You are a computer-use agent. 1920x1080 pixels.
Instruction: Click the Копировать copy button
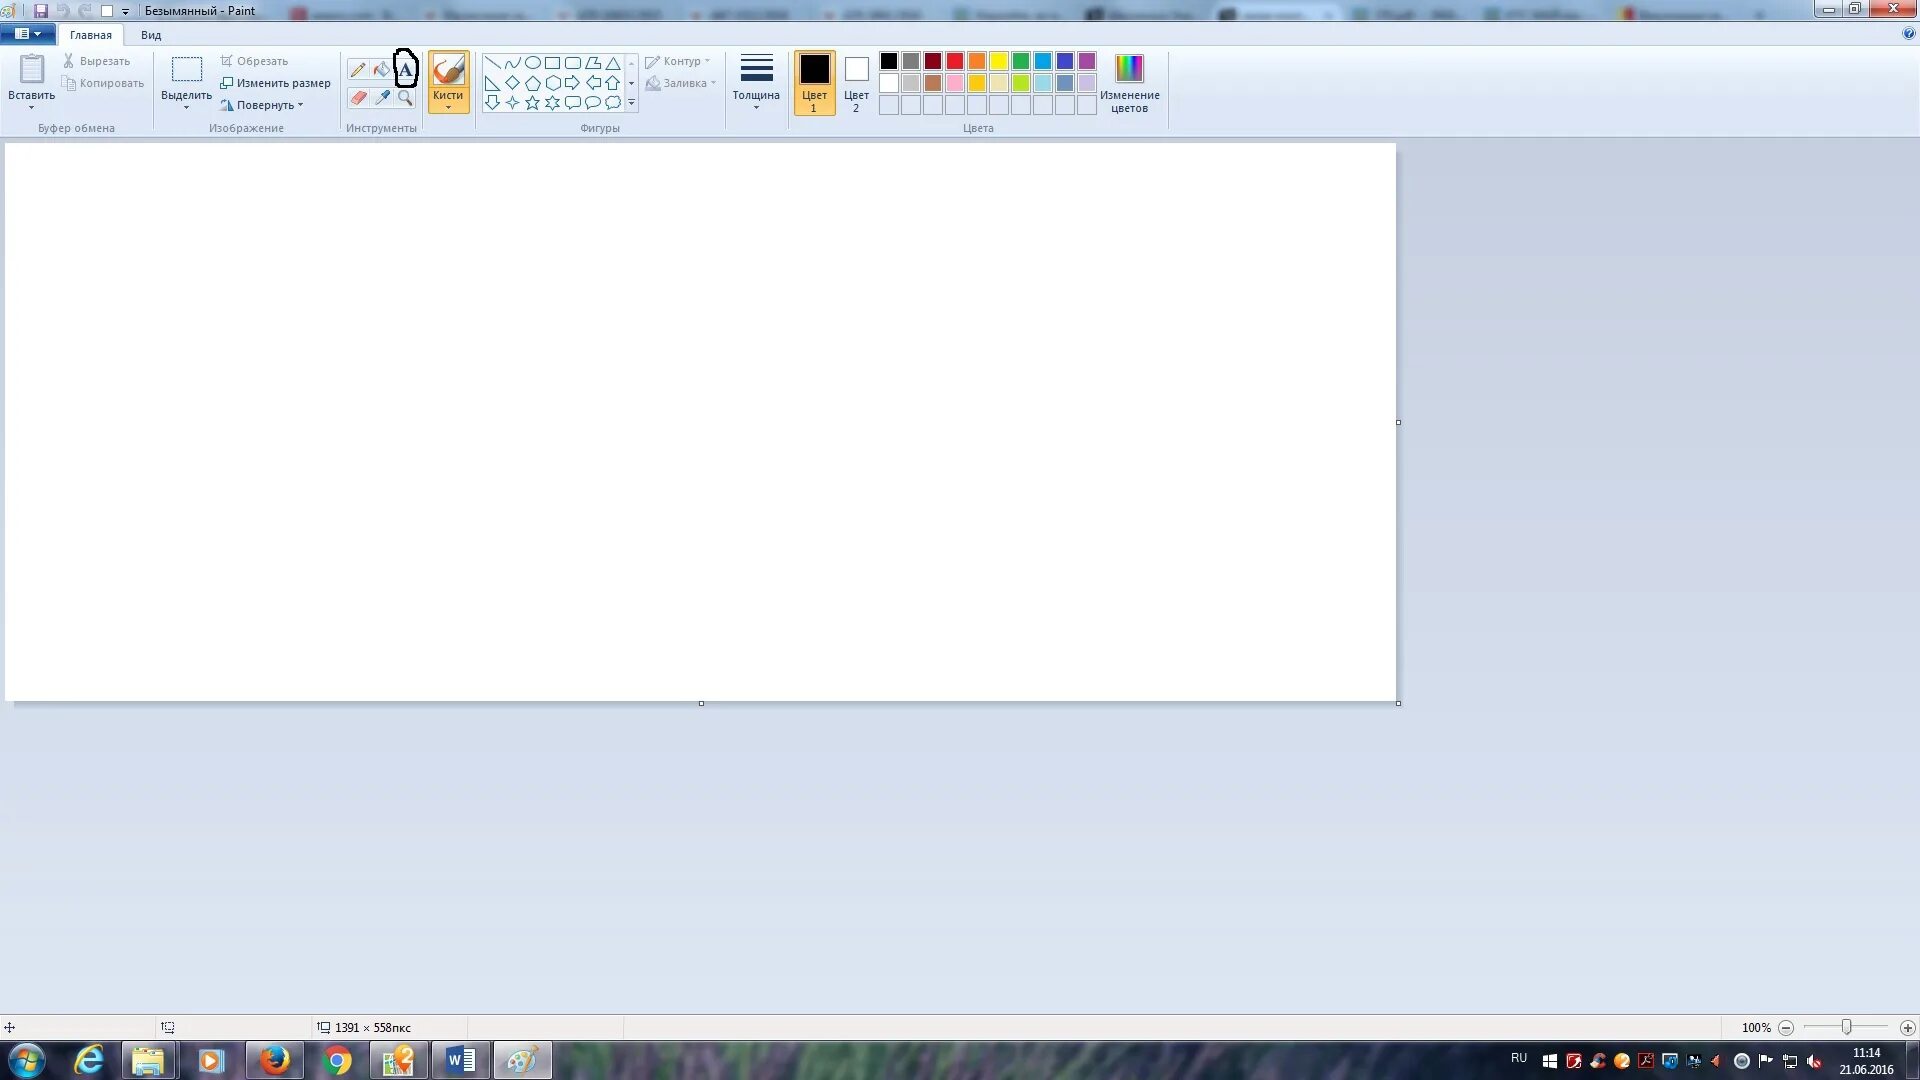tap(102, 83)
